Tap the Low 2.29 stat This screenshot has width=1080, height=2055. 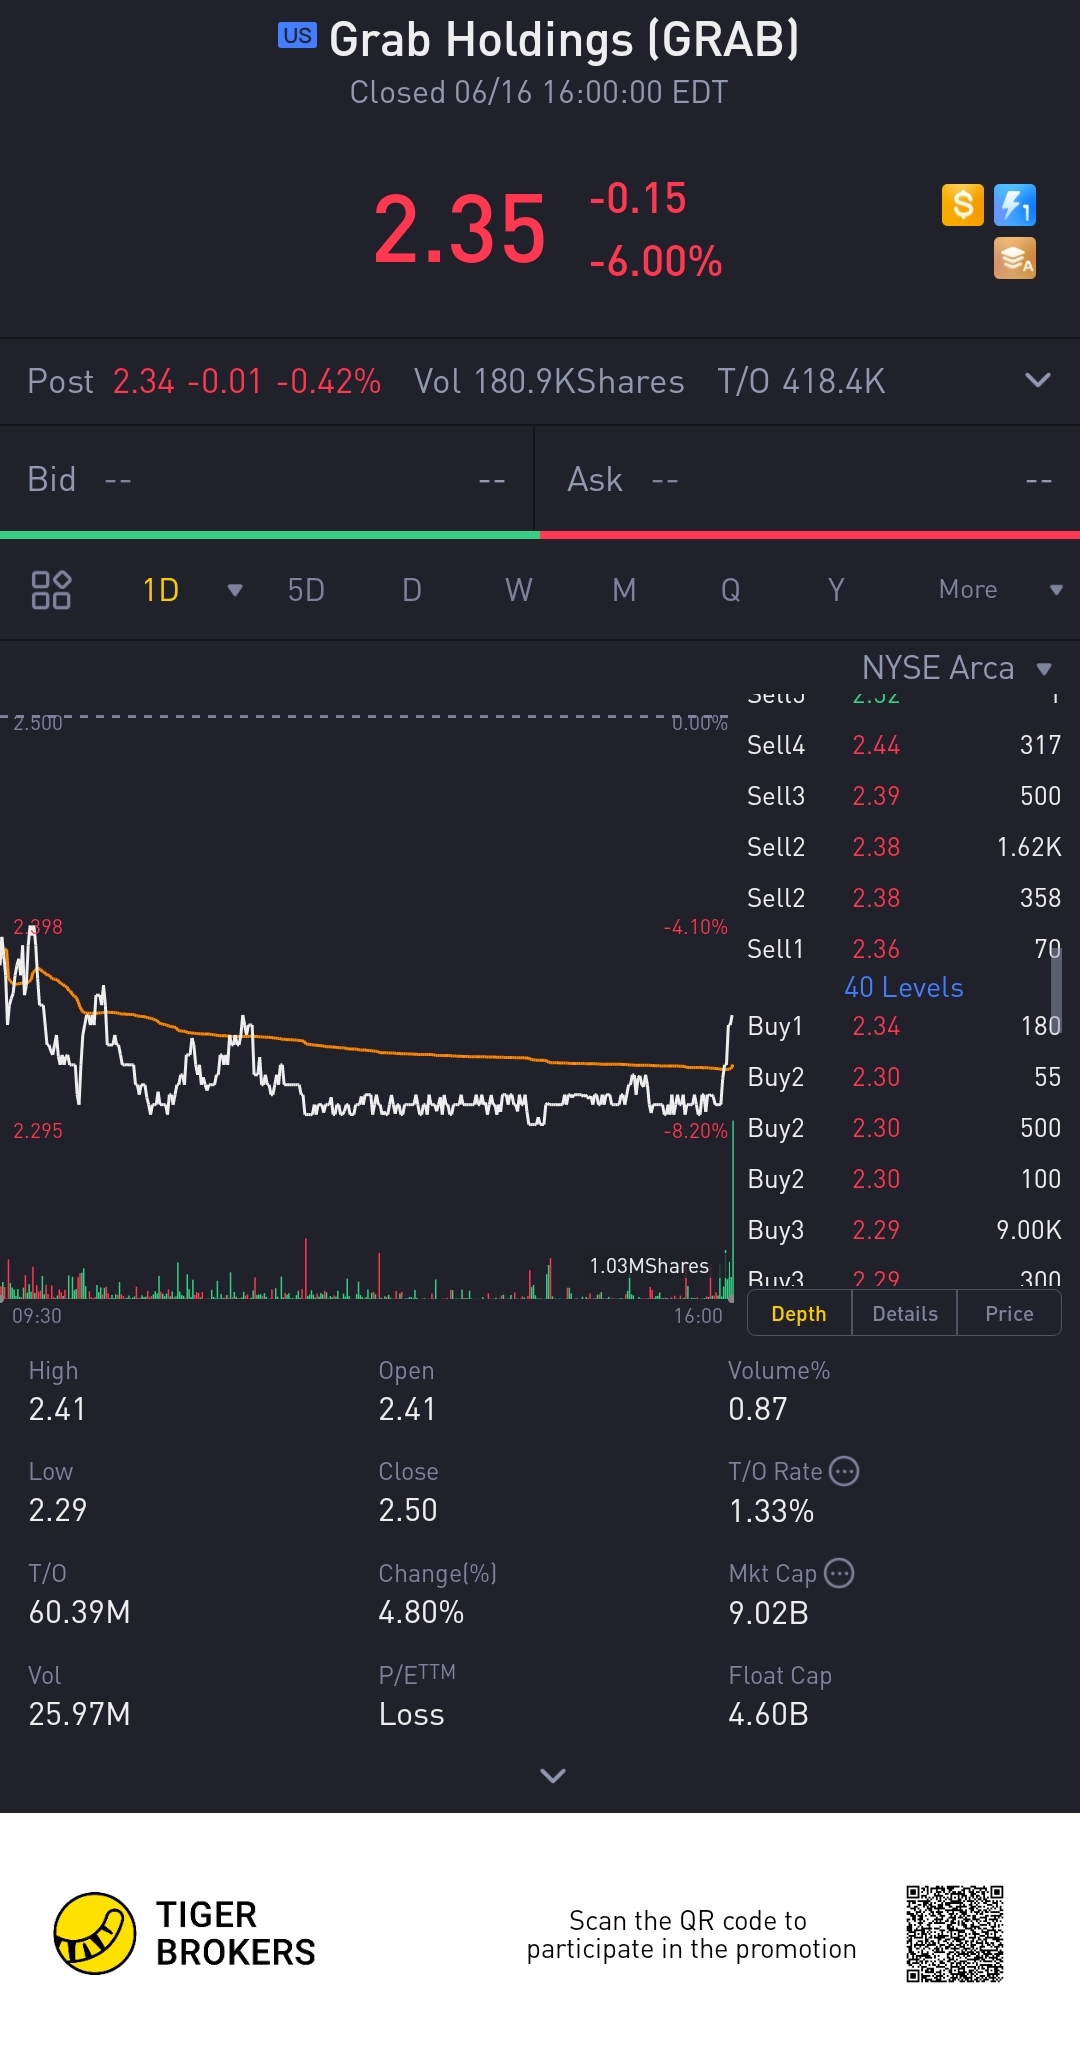58,1492
